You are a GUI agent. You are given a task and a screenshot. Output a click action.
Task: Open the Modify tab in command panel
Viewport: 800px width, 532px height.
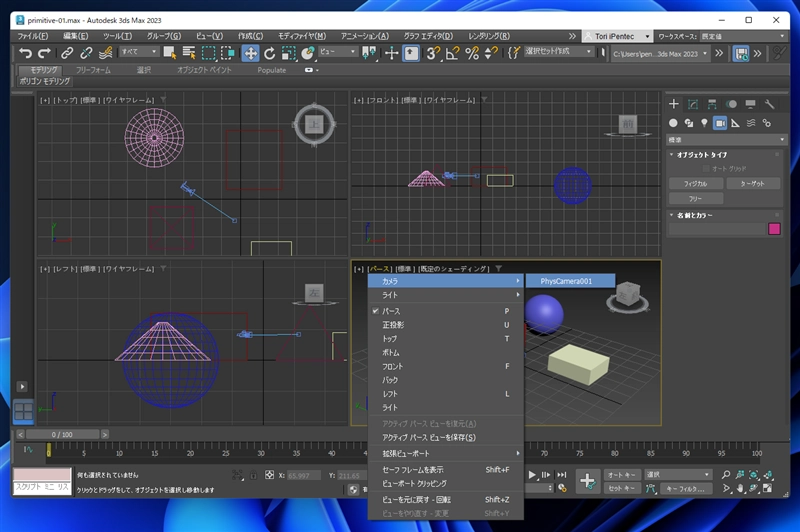click(x=692, y=103)
